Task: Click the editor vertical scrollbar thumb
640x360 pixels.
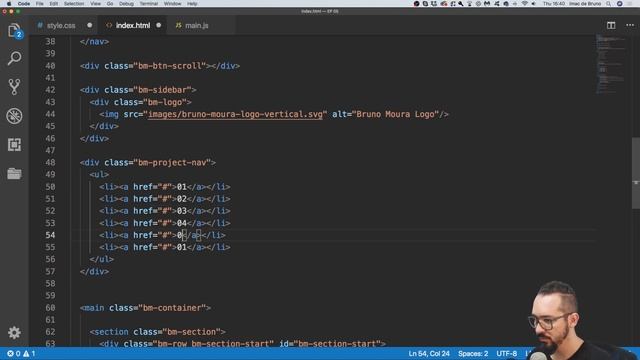Action: pos(636,173)
